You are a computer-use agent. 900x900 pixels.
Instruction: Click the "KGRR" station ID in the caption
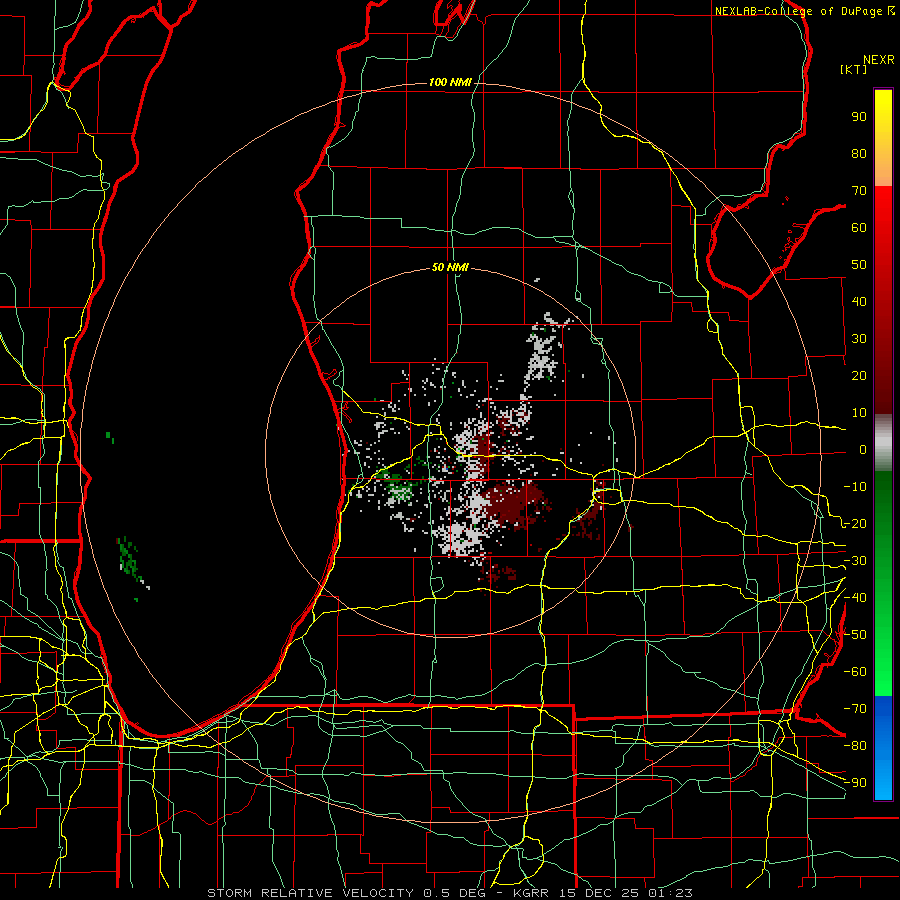tap(530, 893)
